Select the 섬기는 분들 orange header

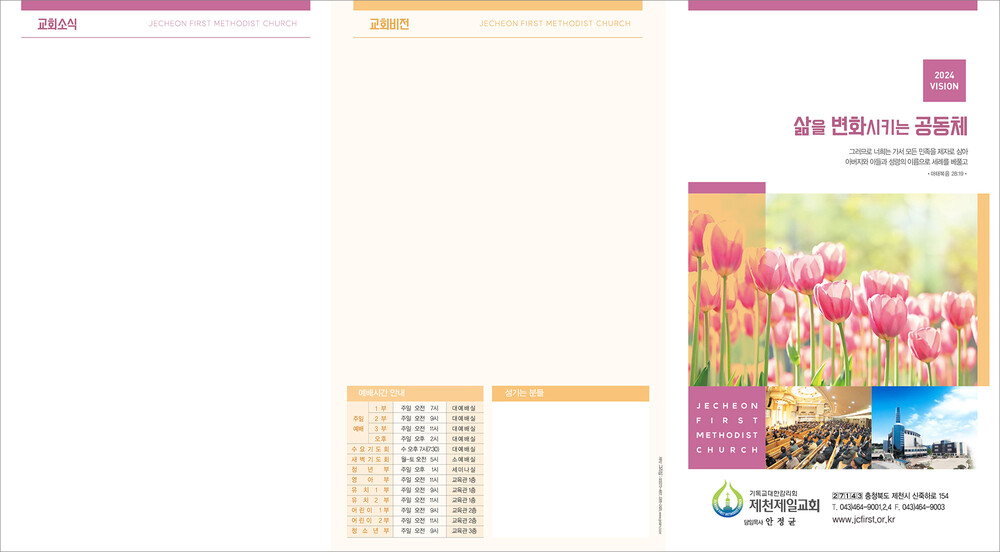pos(570,393)
